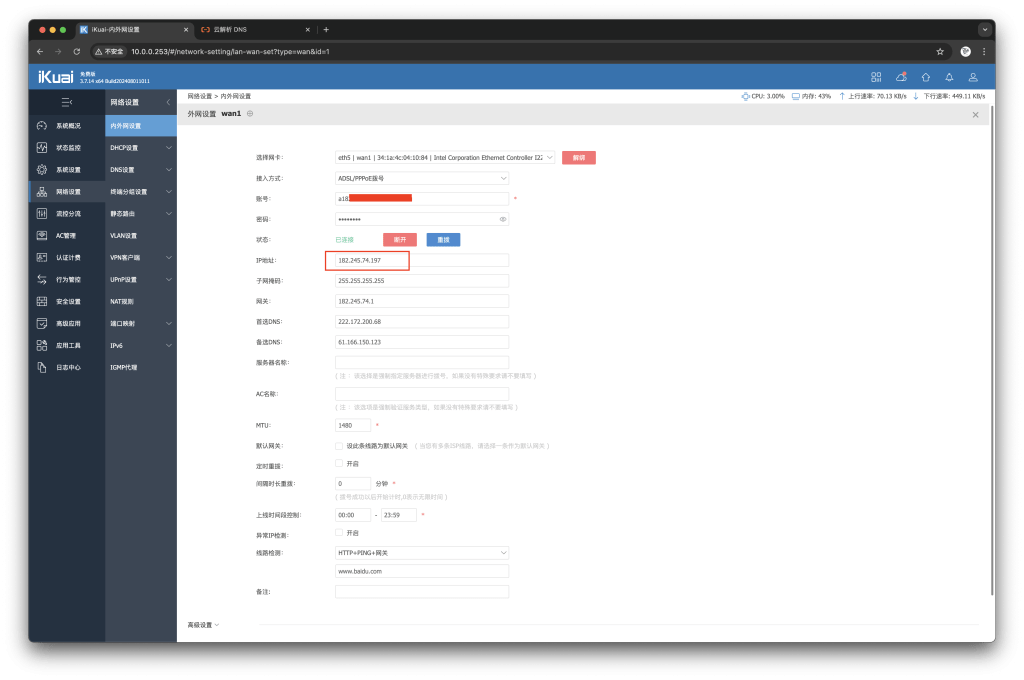Open the notification bell icon in header
Viewport: 1024px width, 680px height.
click(x=949, y=77)
